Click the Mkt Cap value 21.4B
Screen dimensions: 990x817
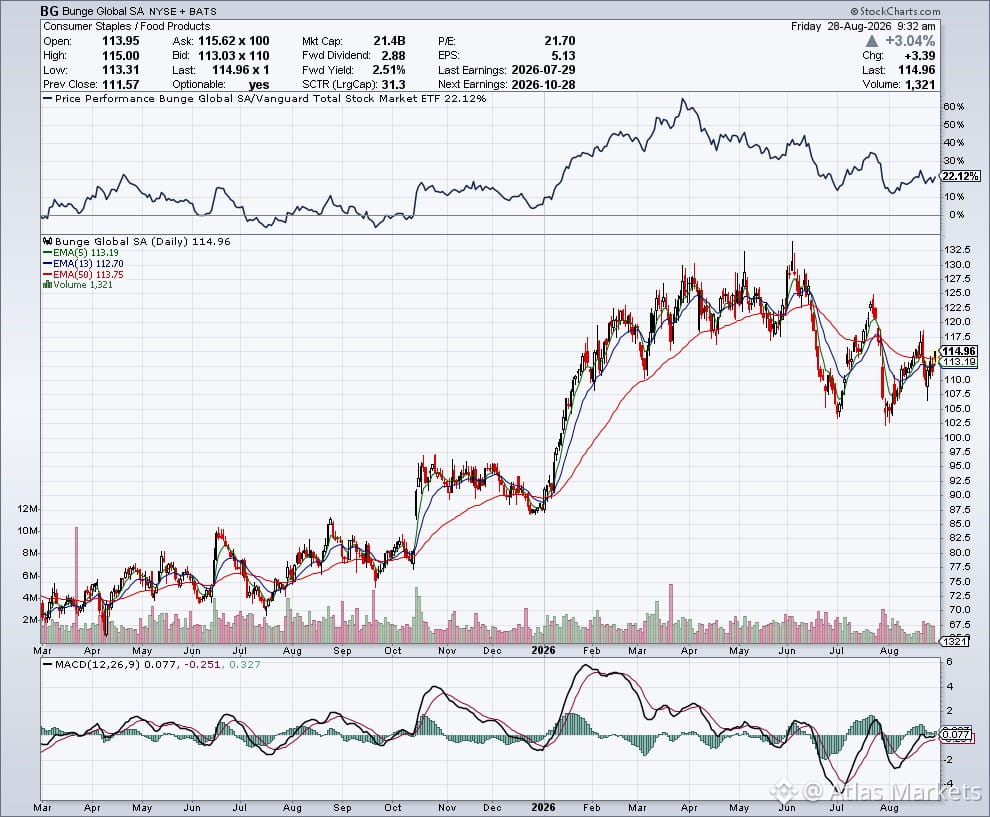click(389, 41)
